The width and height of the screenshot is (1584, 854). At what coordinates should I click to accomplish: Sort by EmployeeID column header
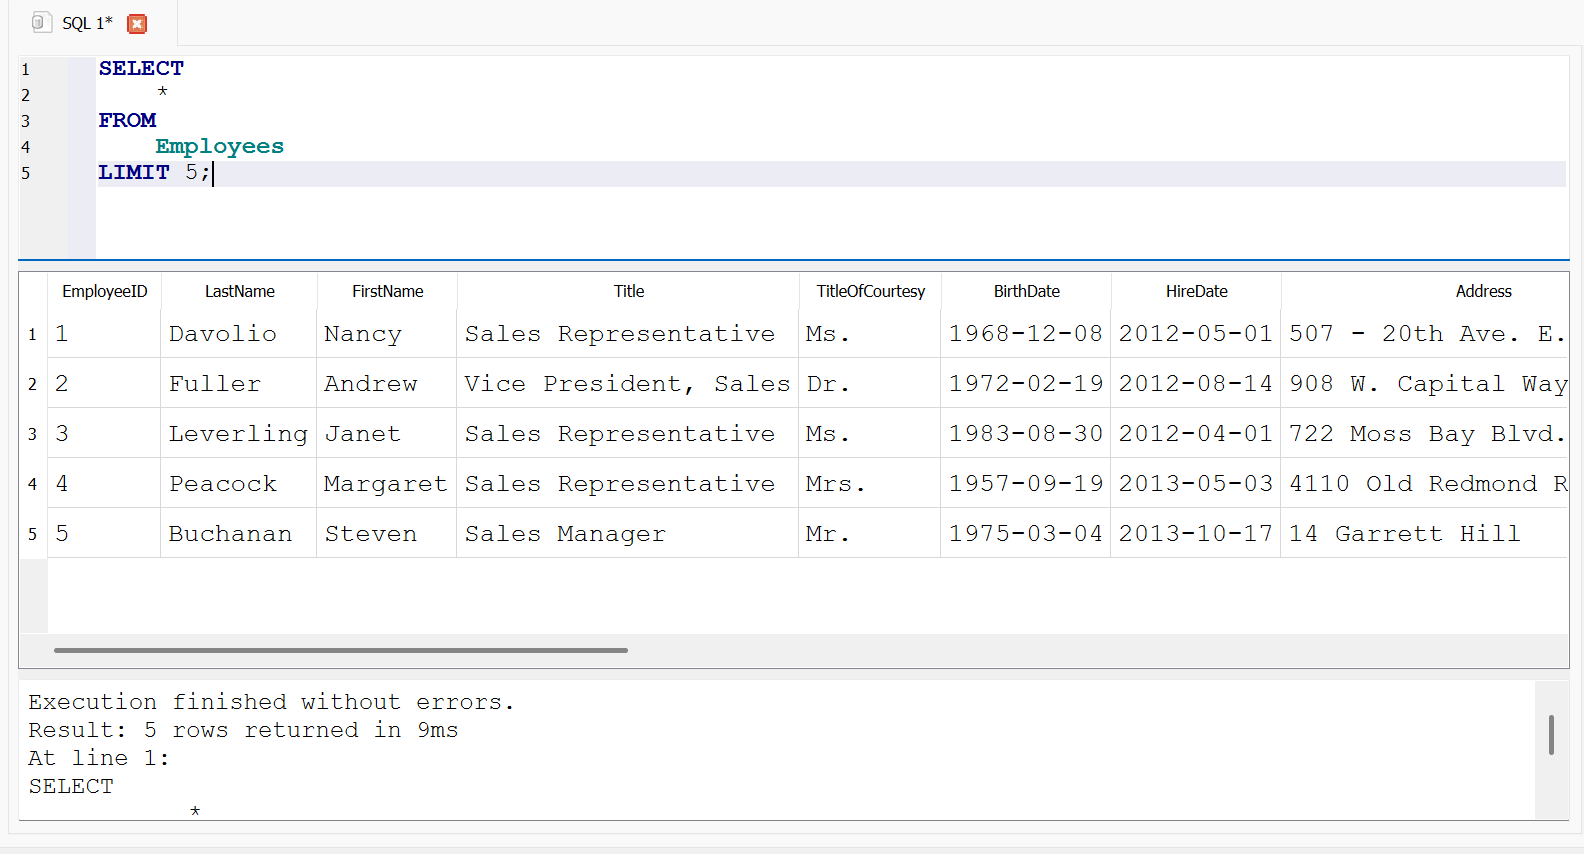pyautogui.click(x=104, y=291)
